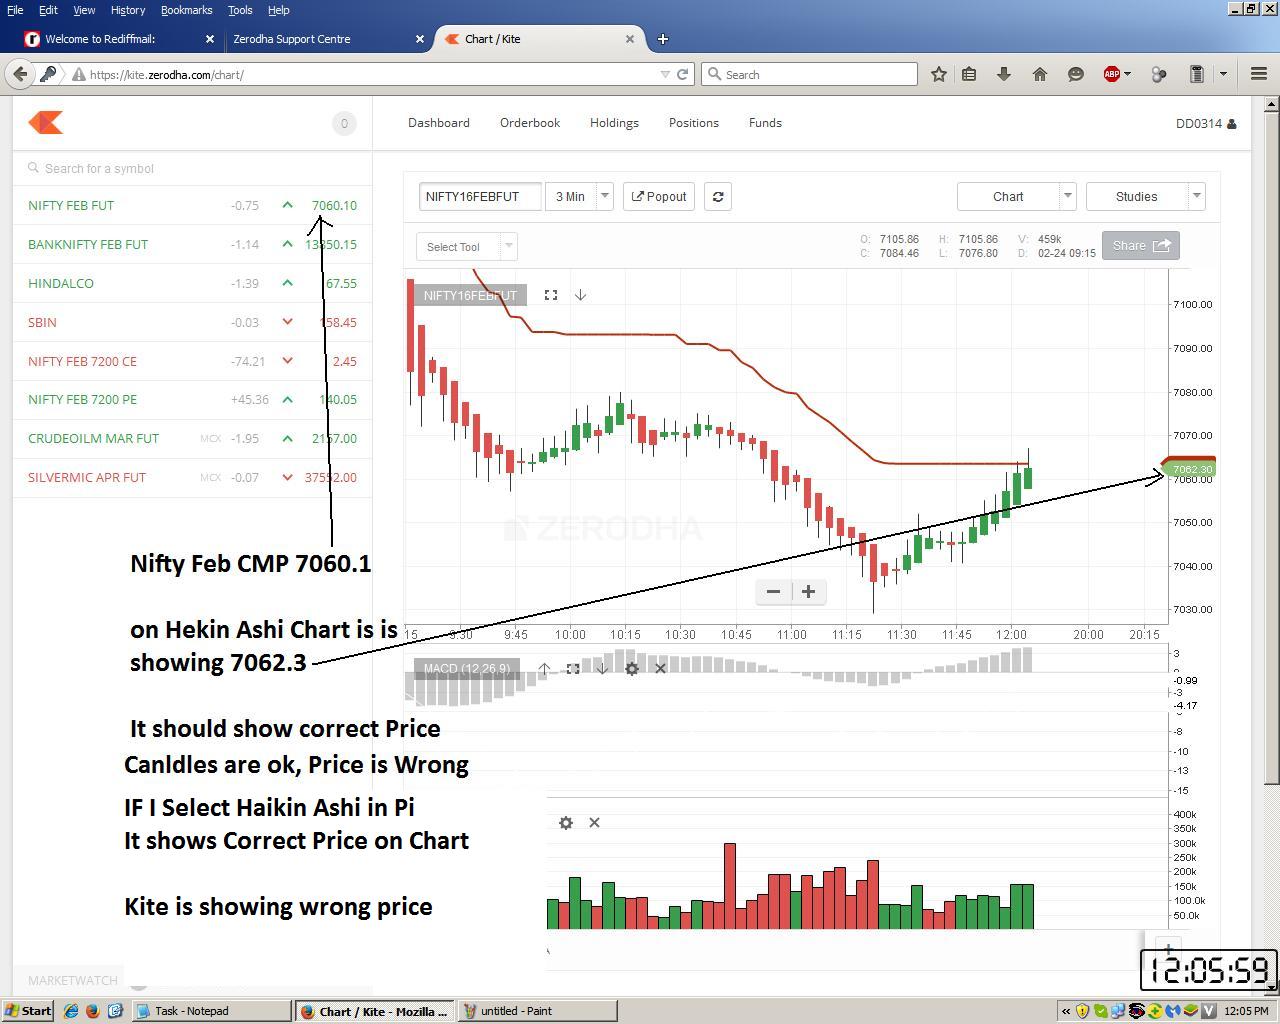Open a new browser tab with plus
The width and height of the screenshot is (1280, 1024).
coord(662,39)
